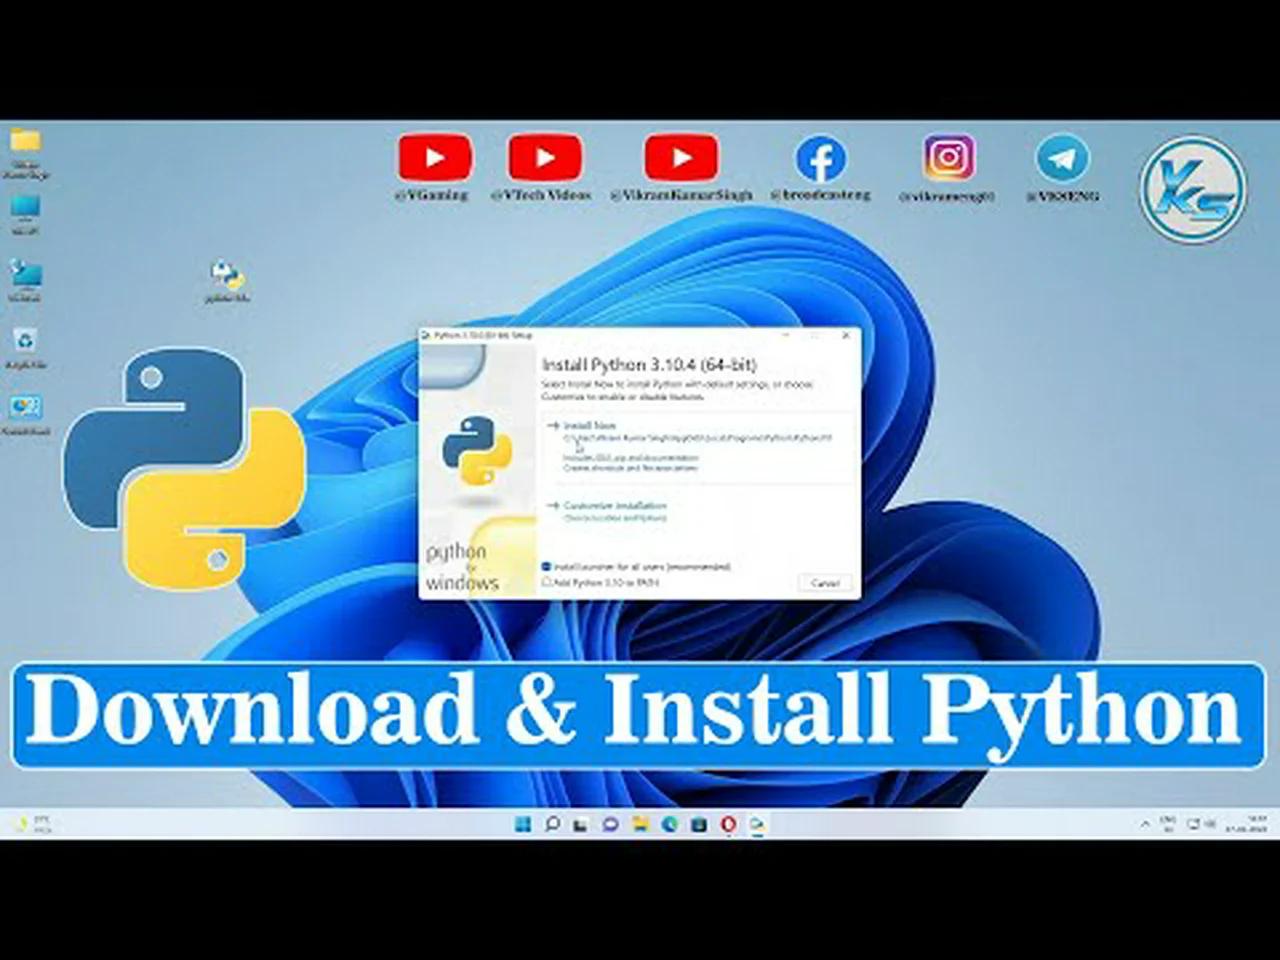Image resolution: width=1280 pixels, height=960 pixels.
Task: Enable Add Python 3.10 to PATH checkbox
Action: point(547,581)
